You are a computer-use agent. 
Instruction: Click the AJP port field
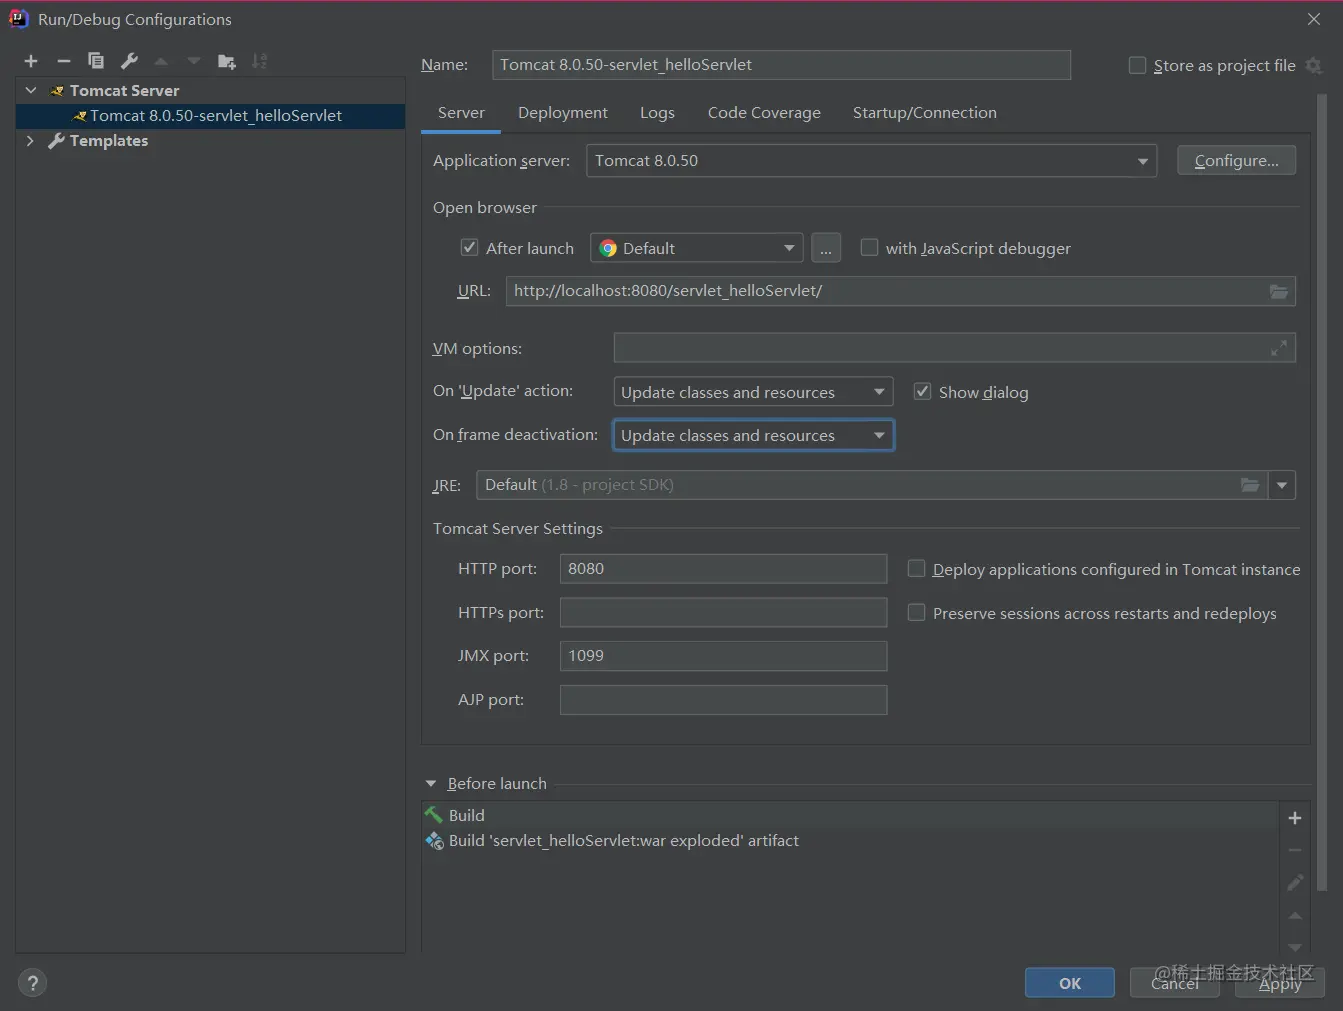(723, 700)
